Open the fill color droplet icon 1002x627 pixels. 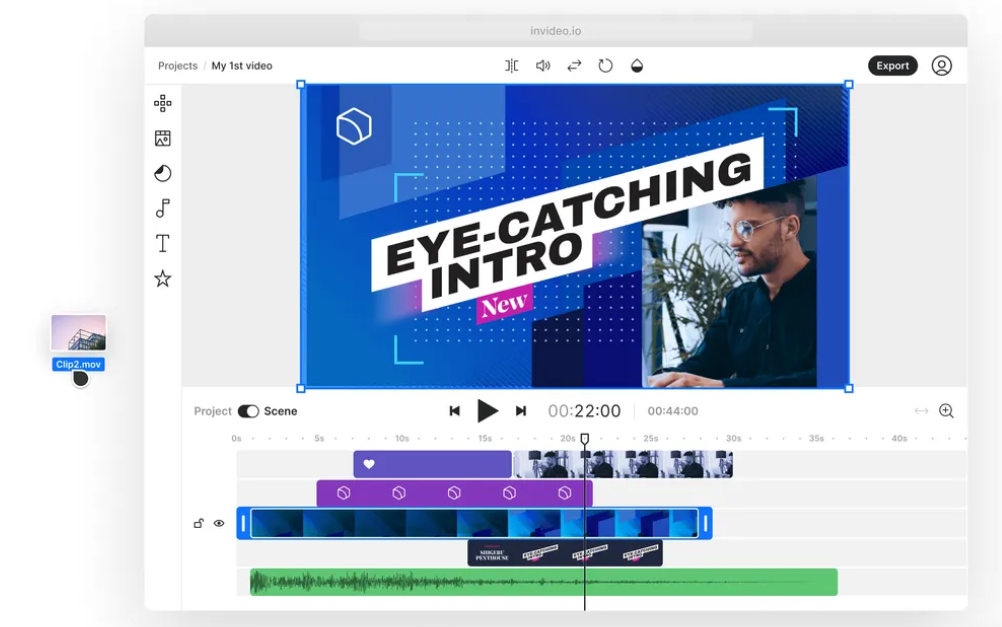pos(635,65)
